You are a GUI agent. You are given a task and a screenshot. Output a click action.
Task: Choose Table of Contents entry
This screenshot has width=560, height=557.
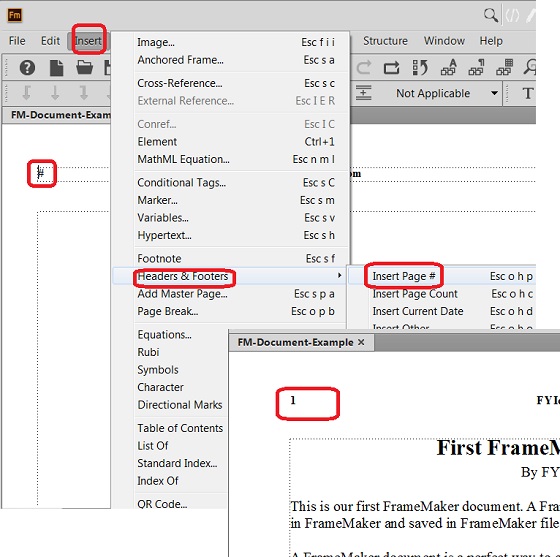[x=180, y=428]
